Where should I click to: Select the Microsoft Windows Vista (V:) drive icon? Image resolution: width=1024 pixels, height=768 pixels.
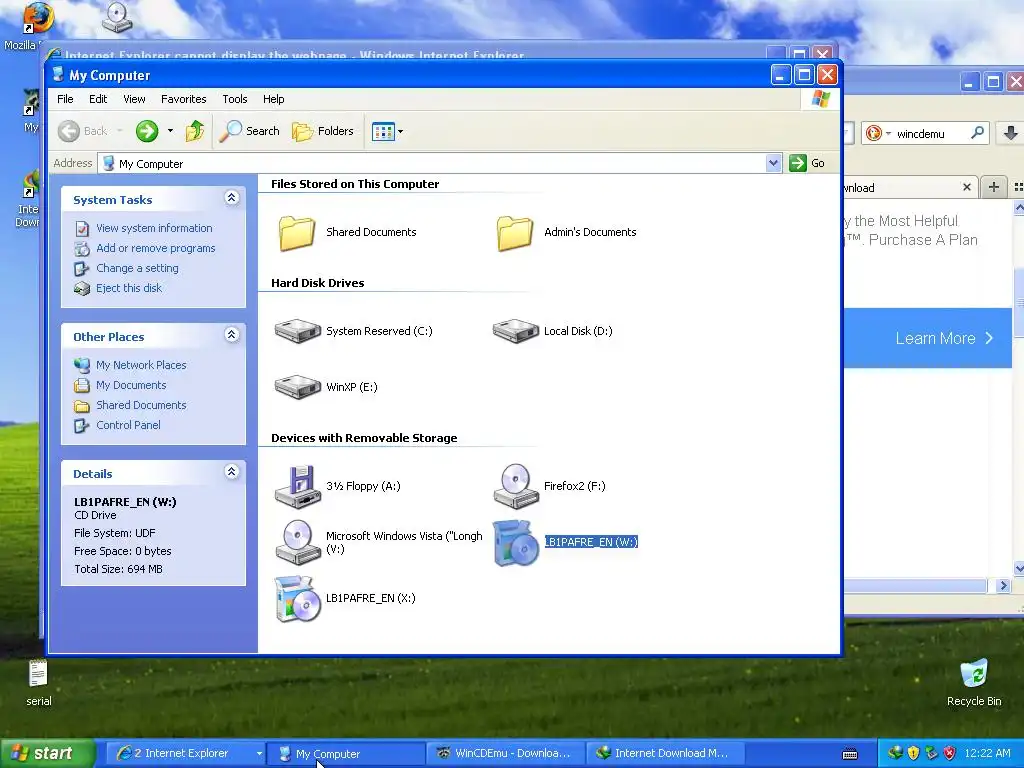297,542
